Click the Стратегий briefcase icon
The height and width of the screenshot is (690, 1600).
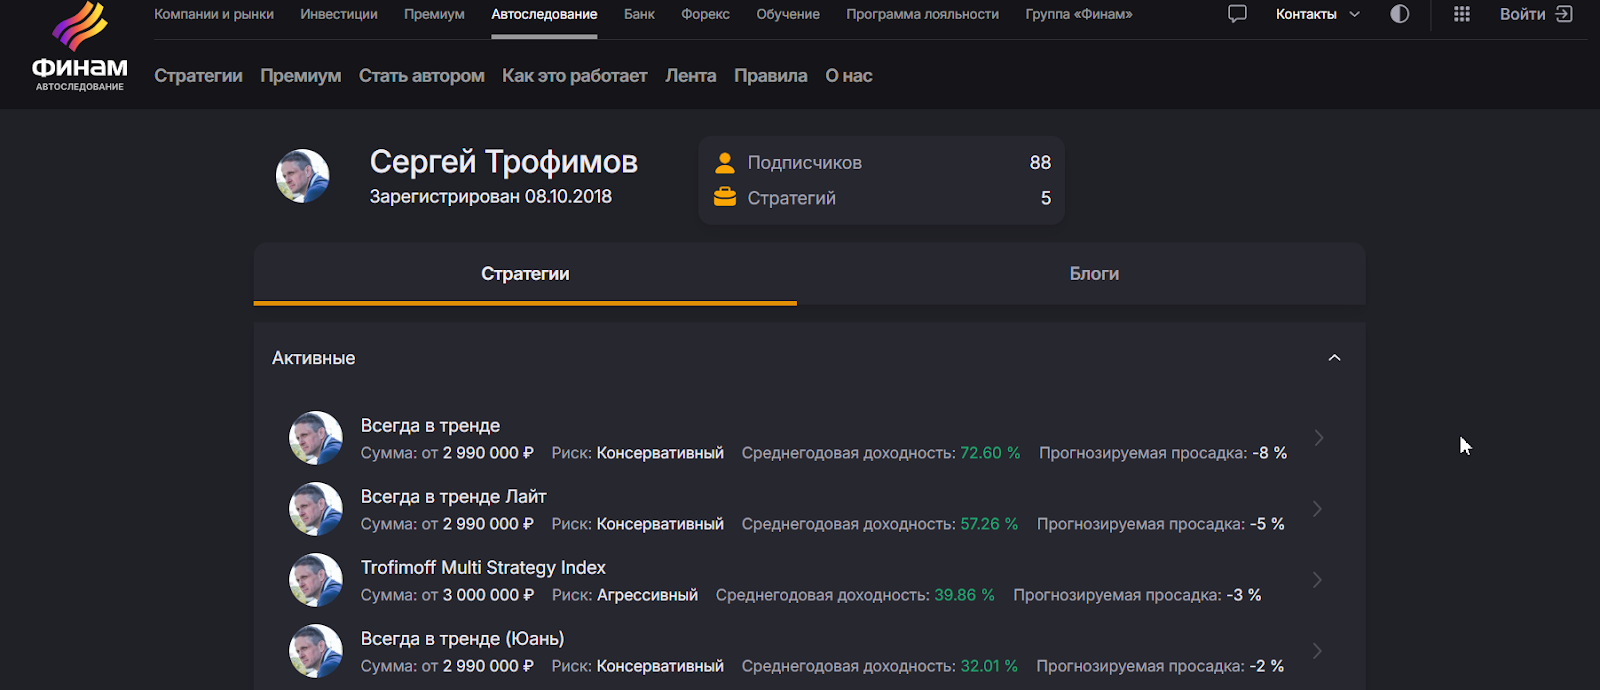click(725, 197)
